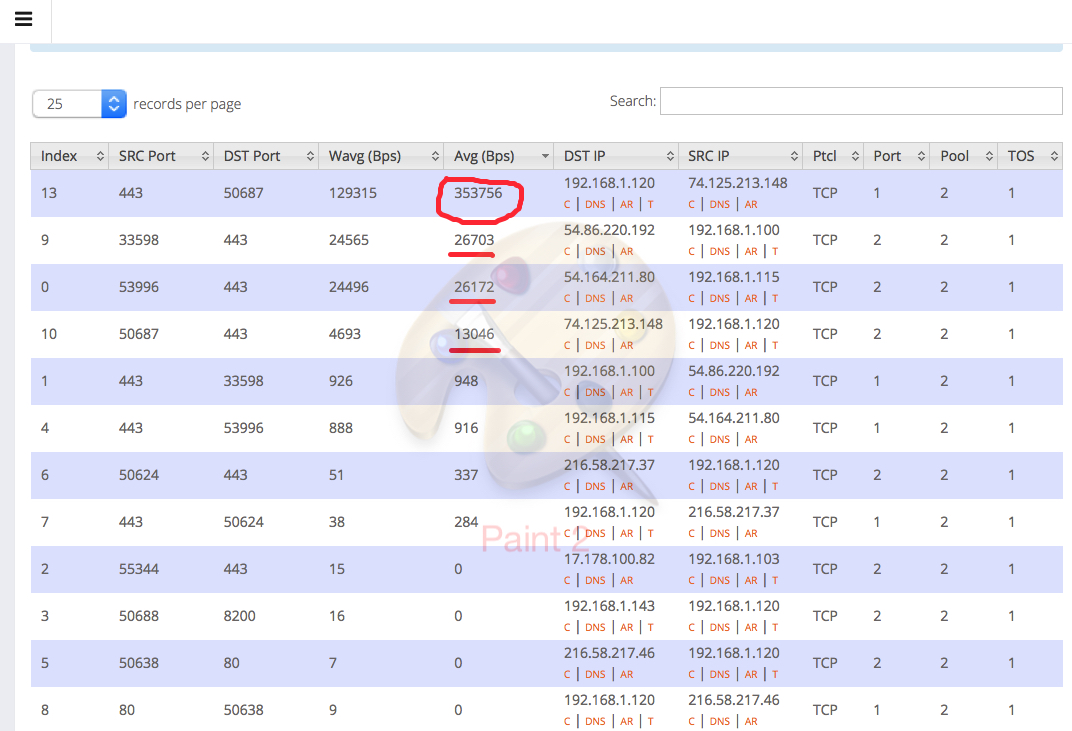Sort table by Pool column
Screen dimensions: 1072x731
(963, 156)
